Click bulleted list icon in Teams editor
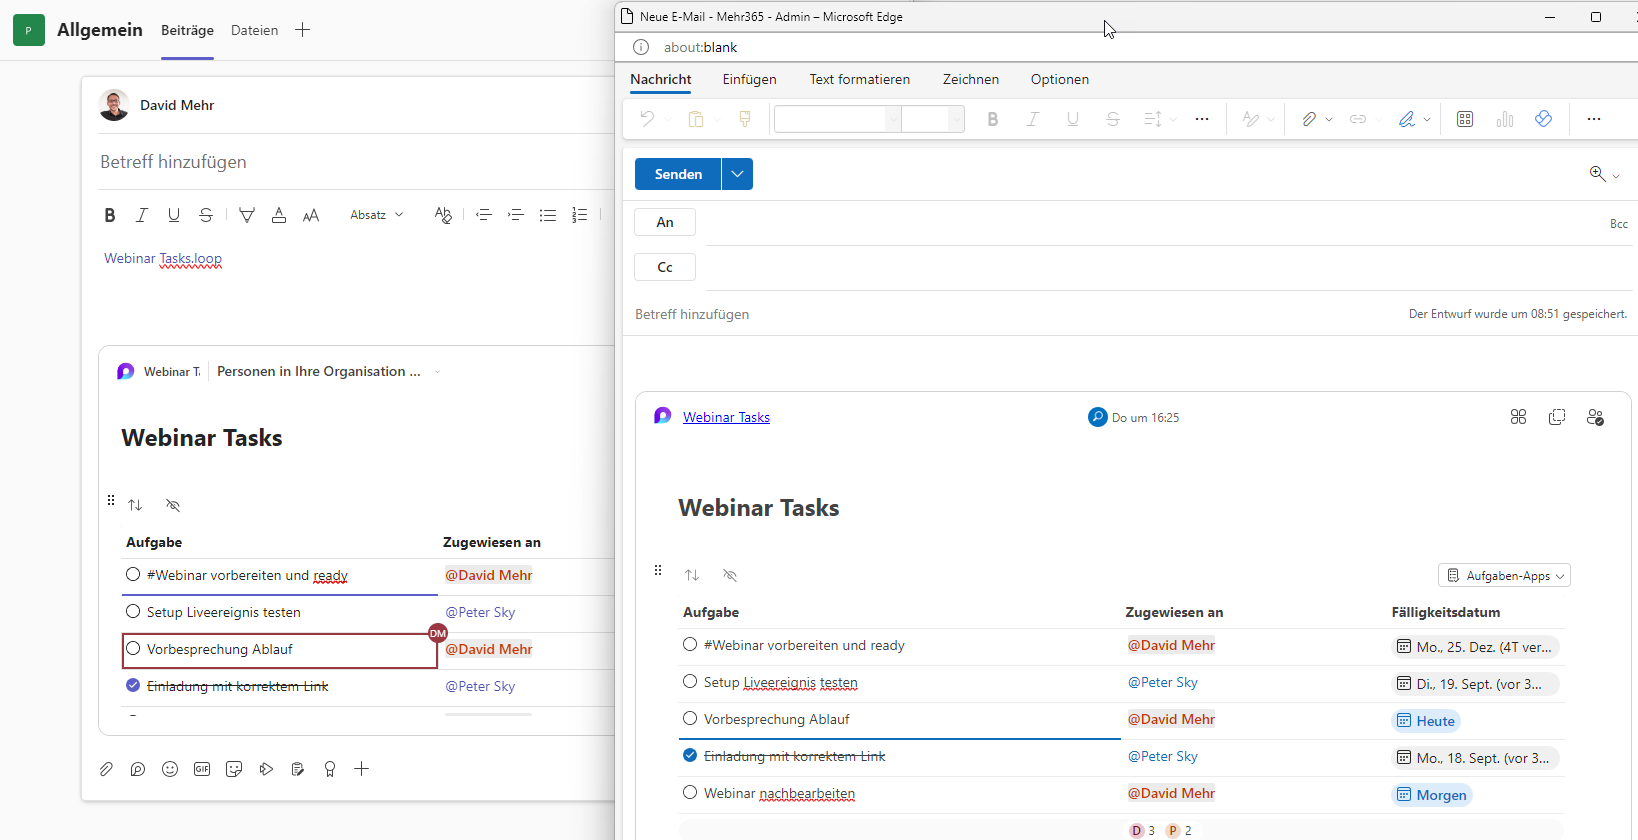 548,215
